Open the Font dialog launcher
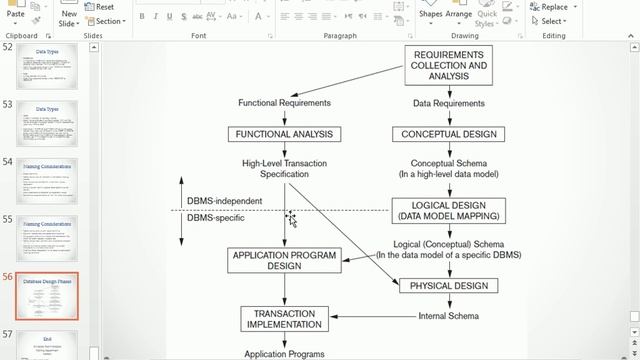640x360 pixels. [270, 36]
